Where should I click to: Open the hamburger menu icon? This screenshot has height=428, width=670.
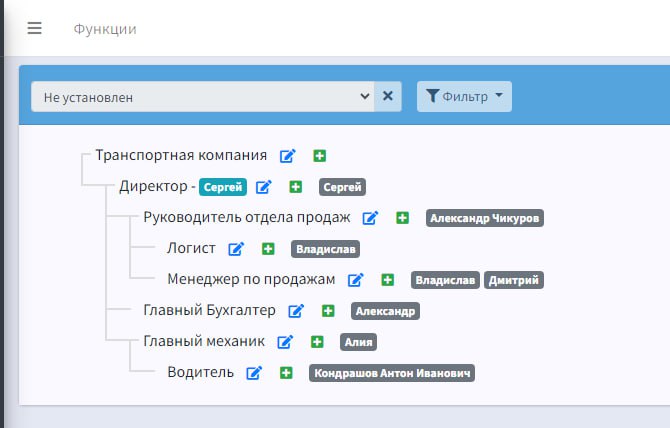35,28
